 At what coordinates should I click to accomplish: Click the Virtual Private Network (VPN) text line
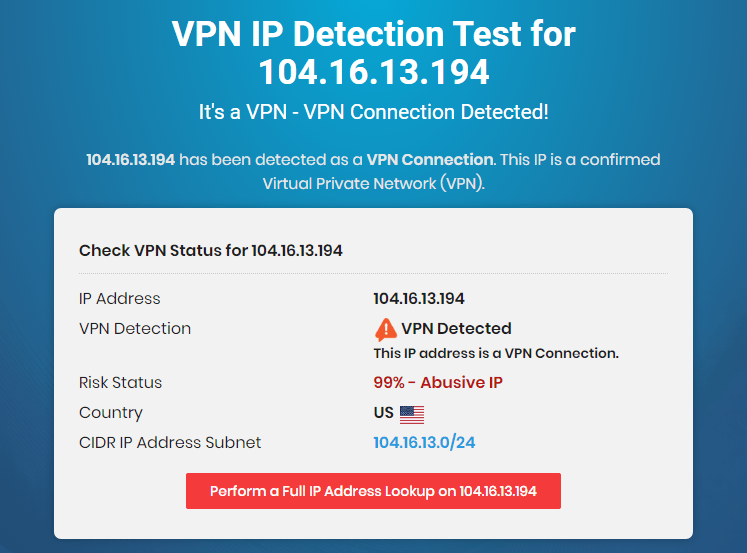(374, 184)
